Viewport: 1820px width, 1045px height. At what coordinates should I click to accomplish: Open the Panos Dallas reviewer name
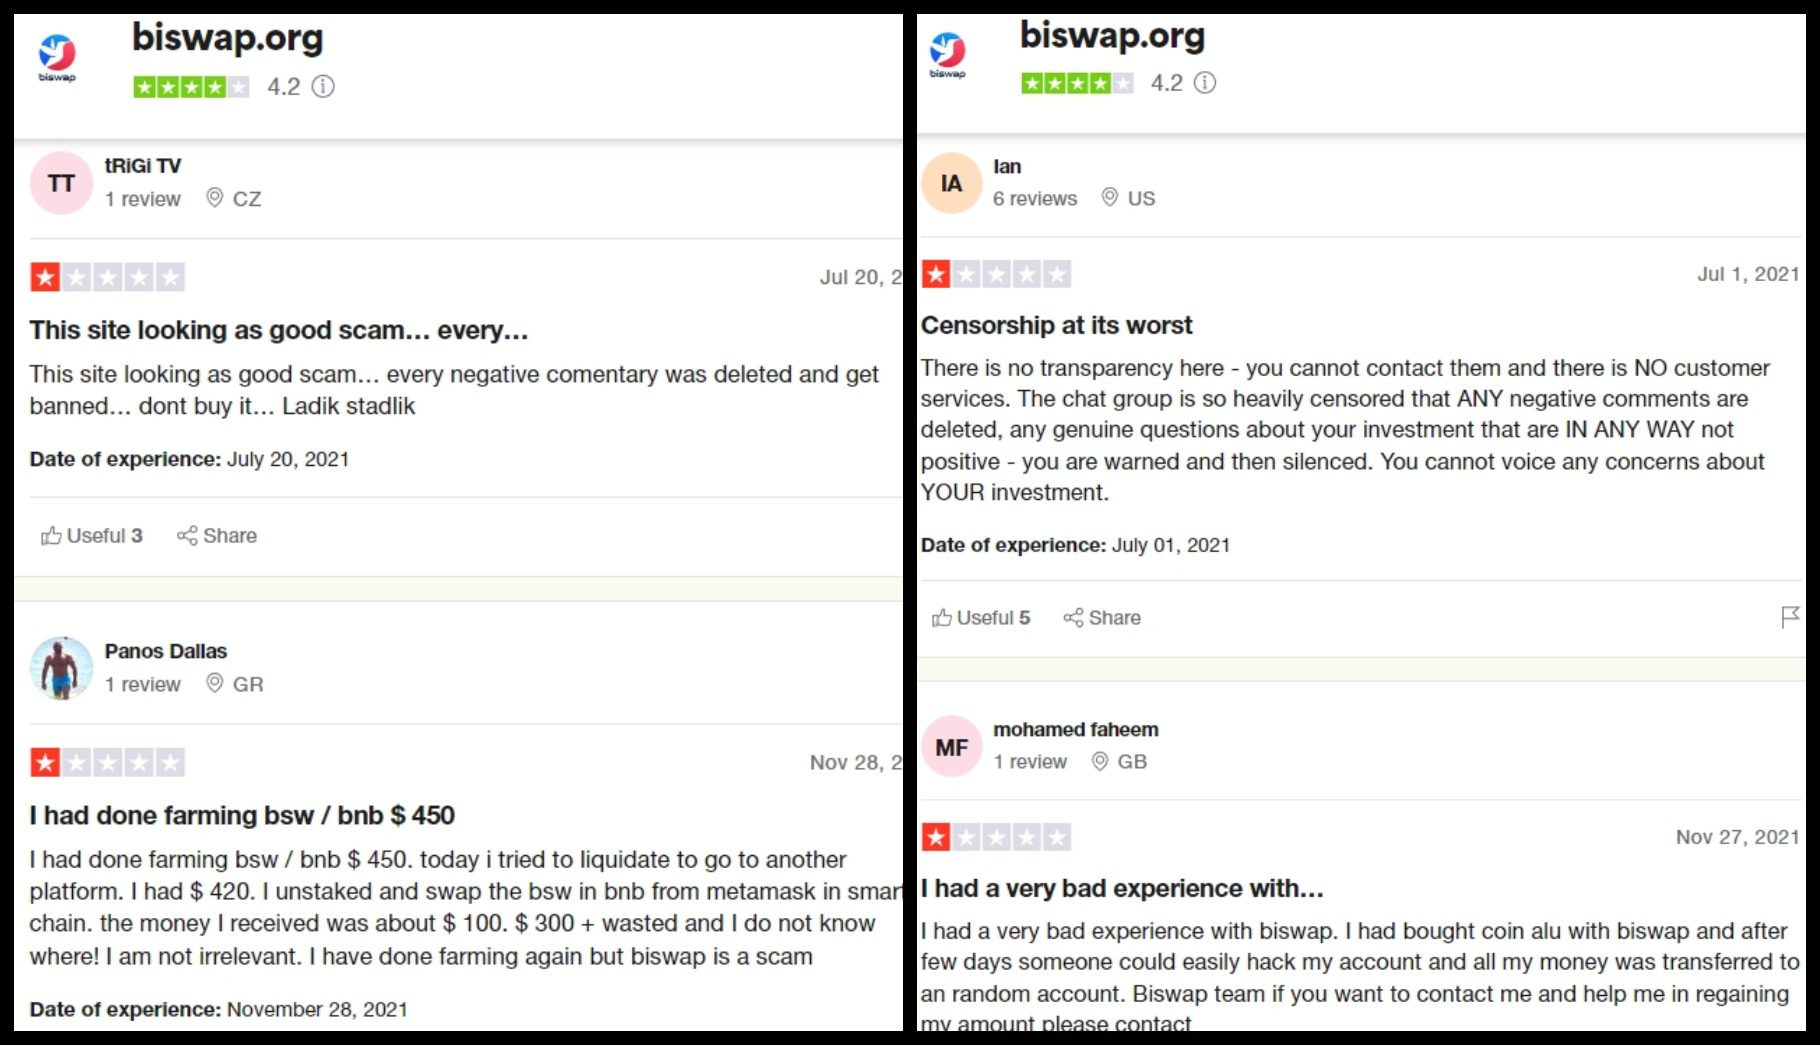coord(166,651)
